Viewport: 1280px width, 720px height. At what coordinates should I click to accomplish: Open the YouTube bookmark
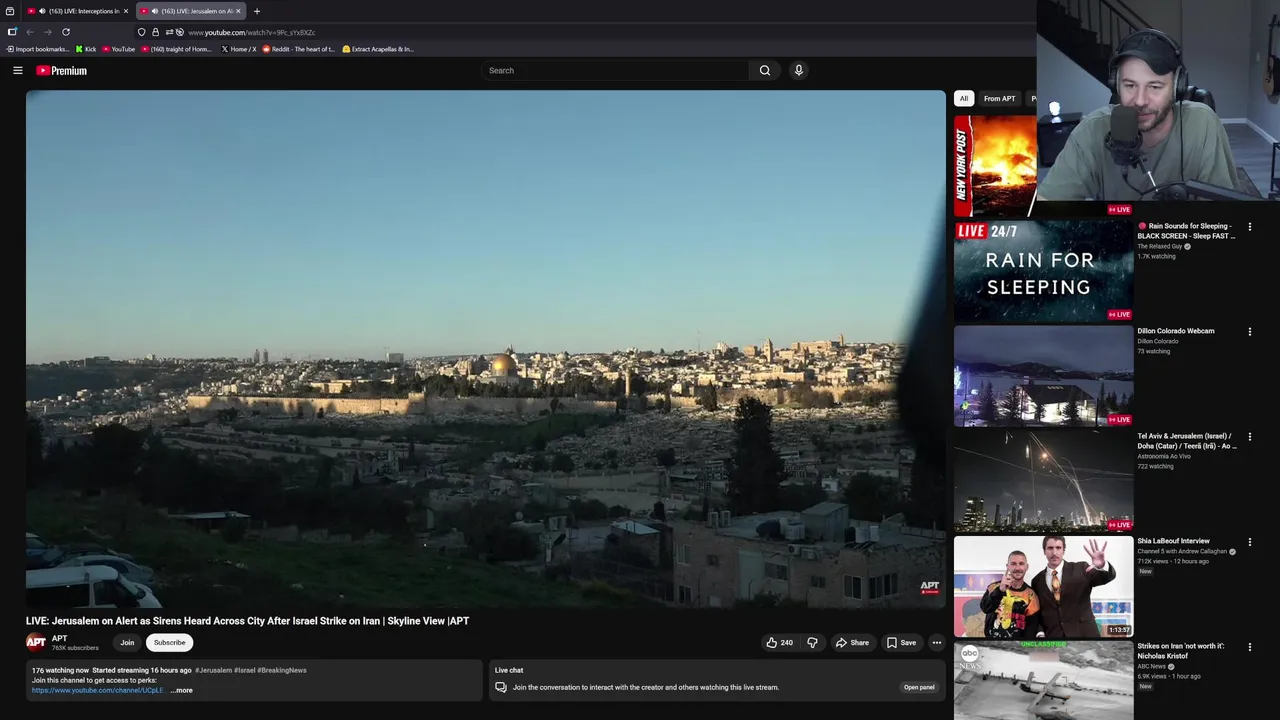coord(119,49)
